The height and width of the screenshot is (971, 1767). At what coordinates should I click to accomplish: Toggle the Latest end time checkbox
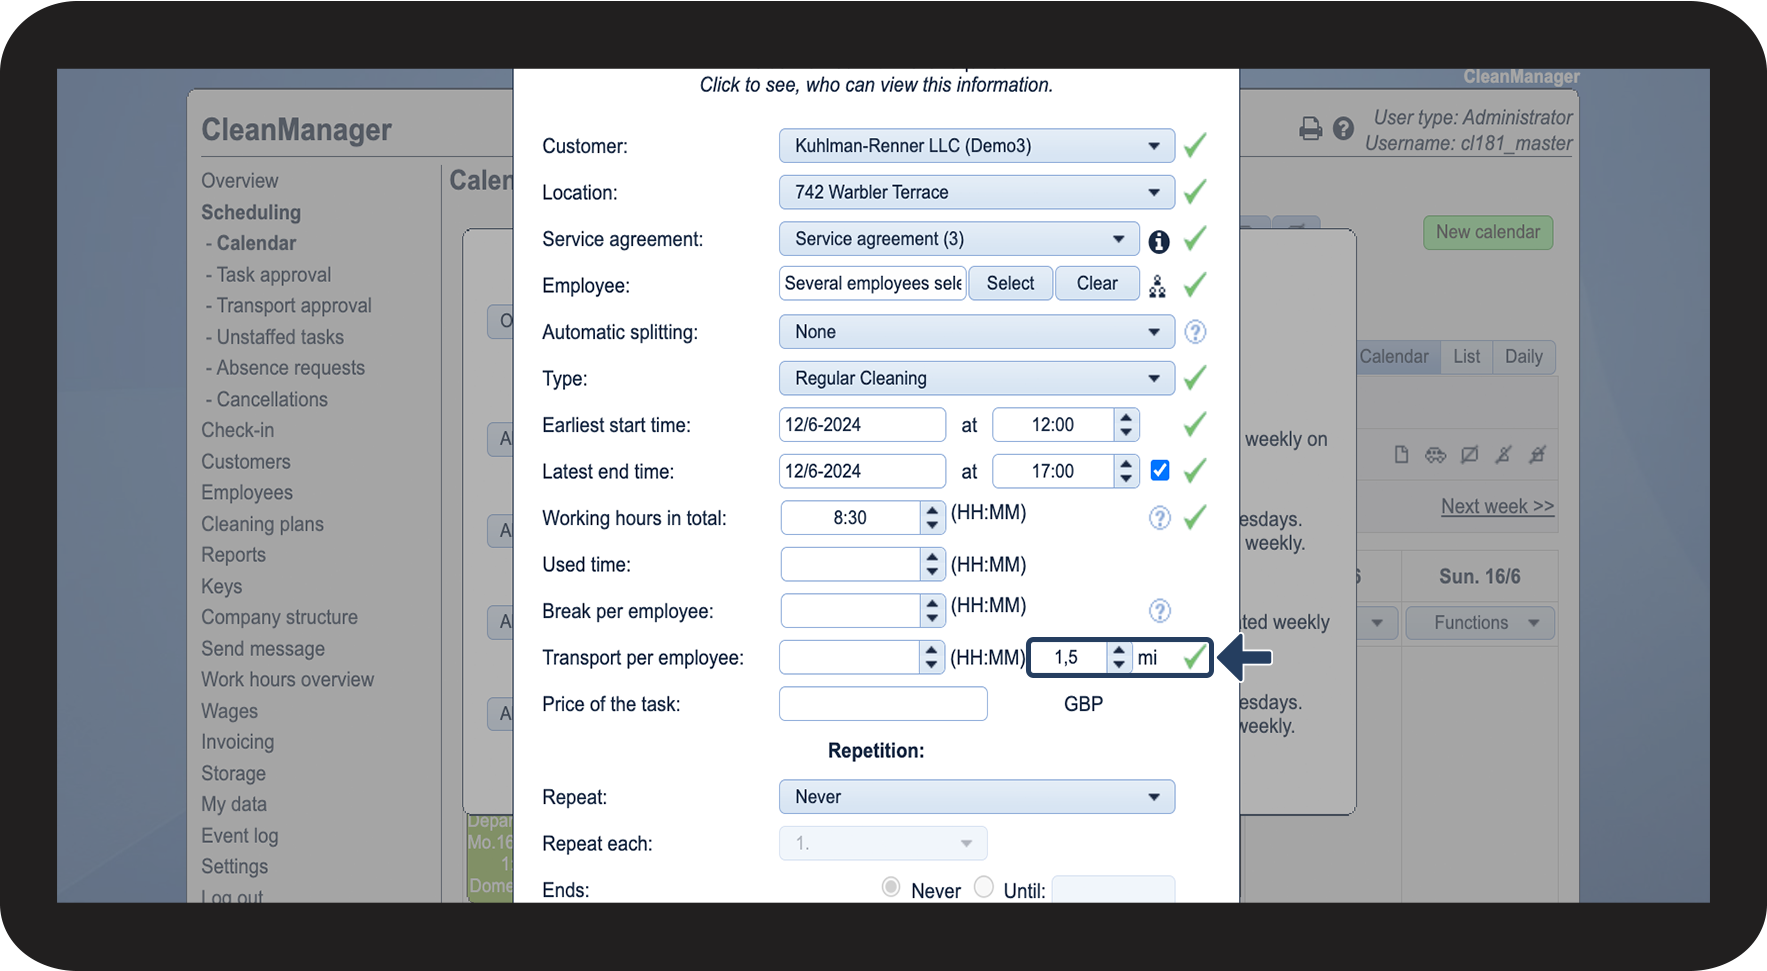[x=1160, y=470]
